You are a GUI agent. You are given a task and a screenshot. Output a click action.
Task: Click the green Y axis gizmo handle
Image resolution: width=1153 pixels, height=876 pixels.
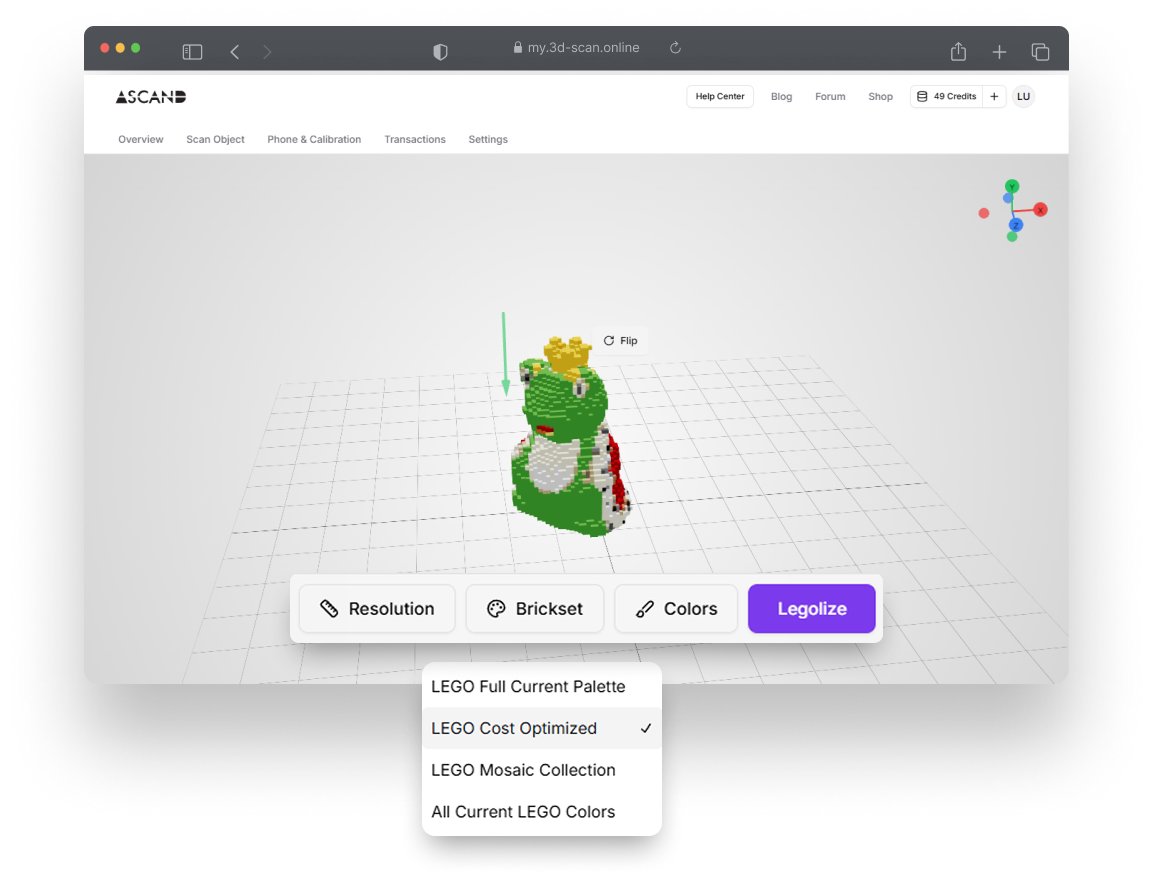(x=1012, y=187)
